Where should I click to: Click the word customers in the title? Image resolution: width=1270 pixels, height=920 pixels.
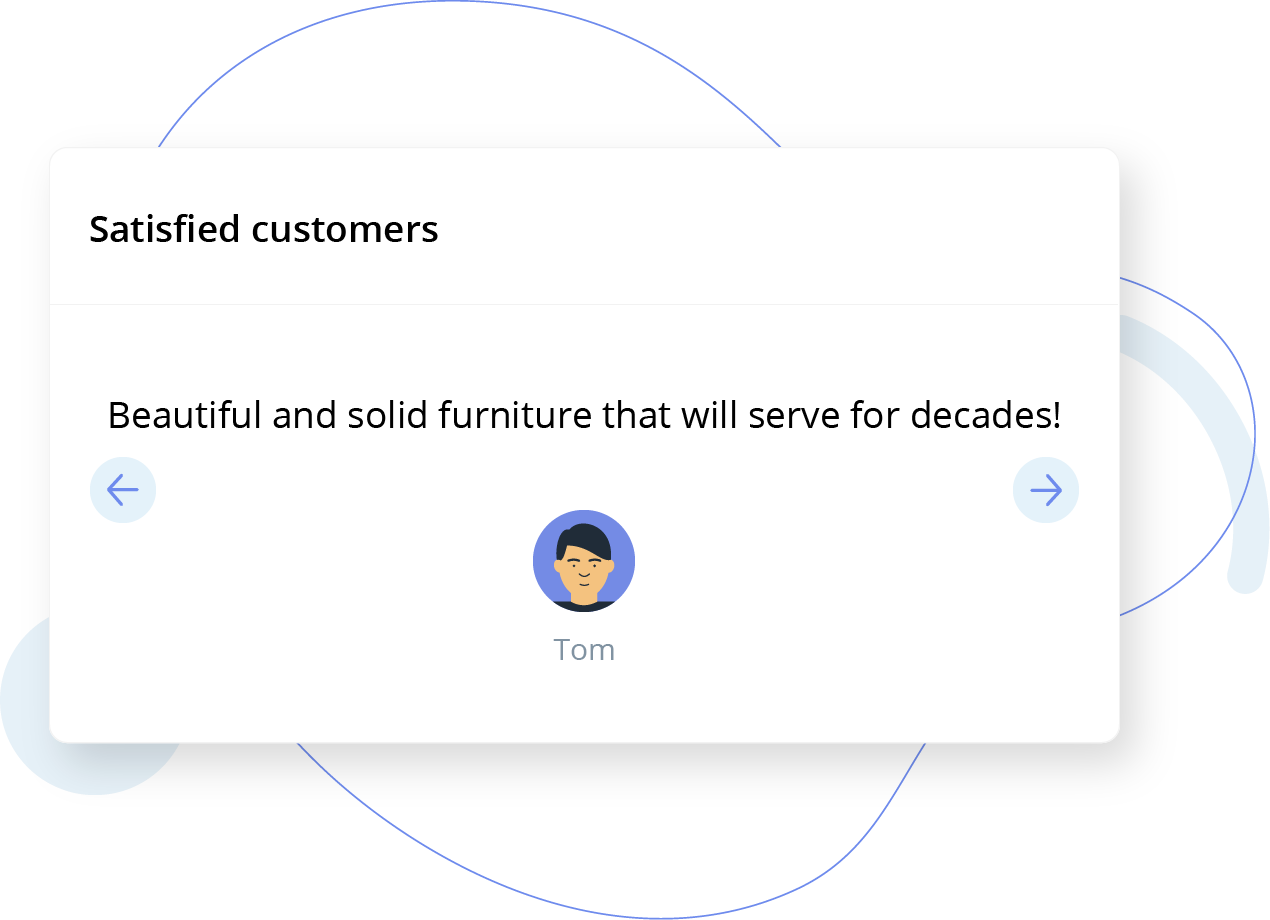pyautogui.click(x=345, y=230)
